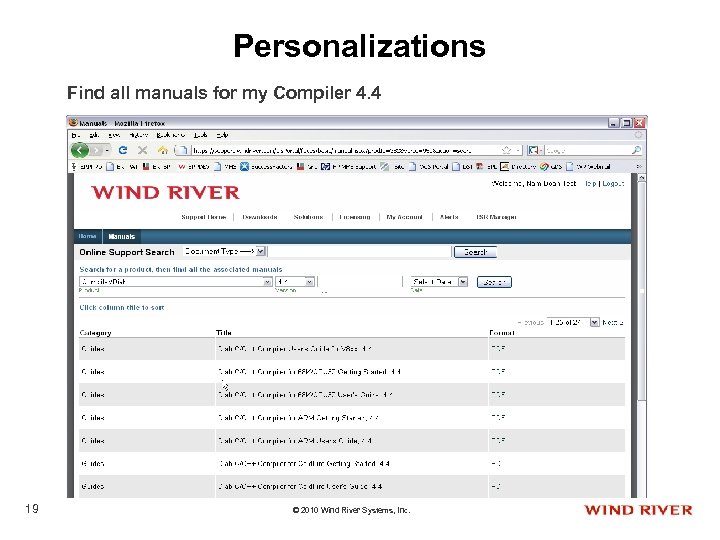Open Compiler for 68K/CPU32 User's Guide 4.4
The image size is (720, 540).
tap(305, 394)
